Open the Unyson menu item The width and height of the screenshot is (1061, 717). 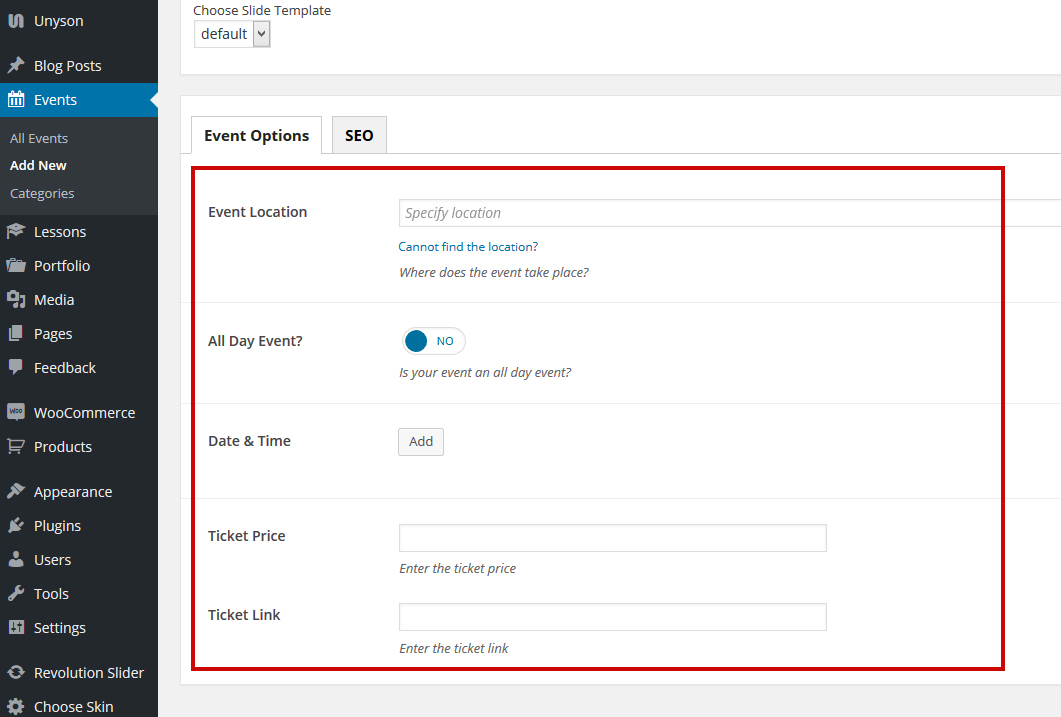pos(78,21)
